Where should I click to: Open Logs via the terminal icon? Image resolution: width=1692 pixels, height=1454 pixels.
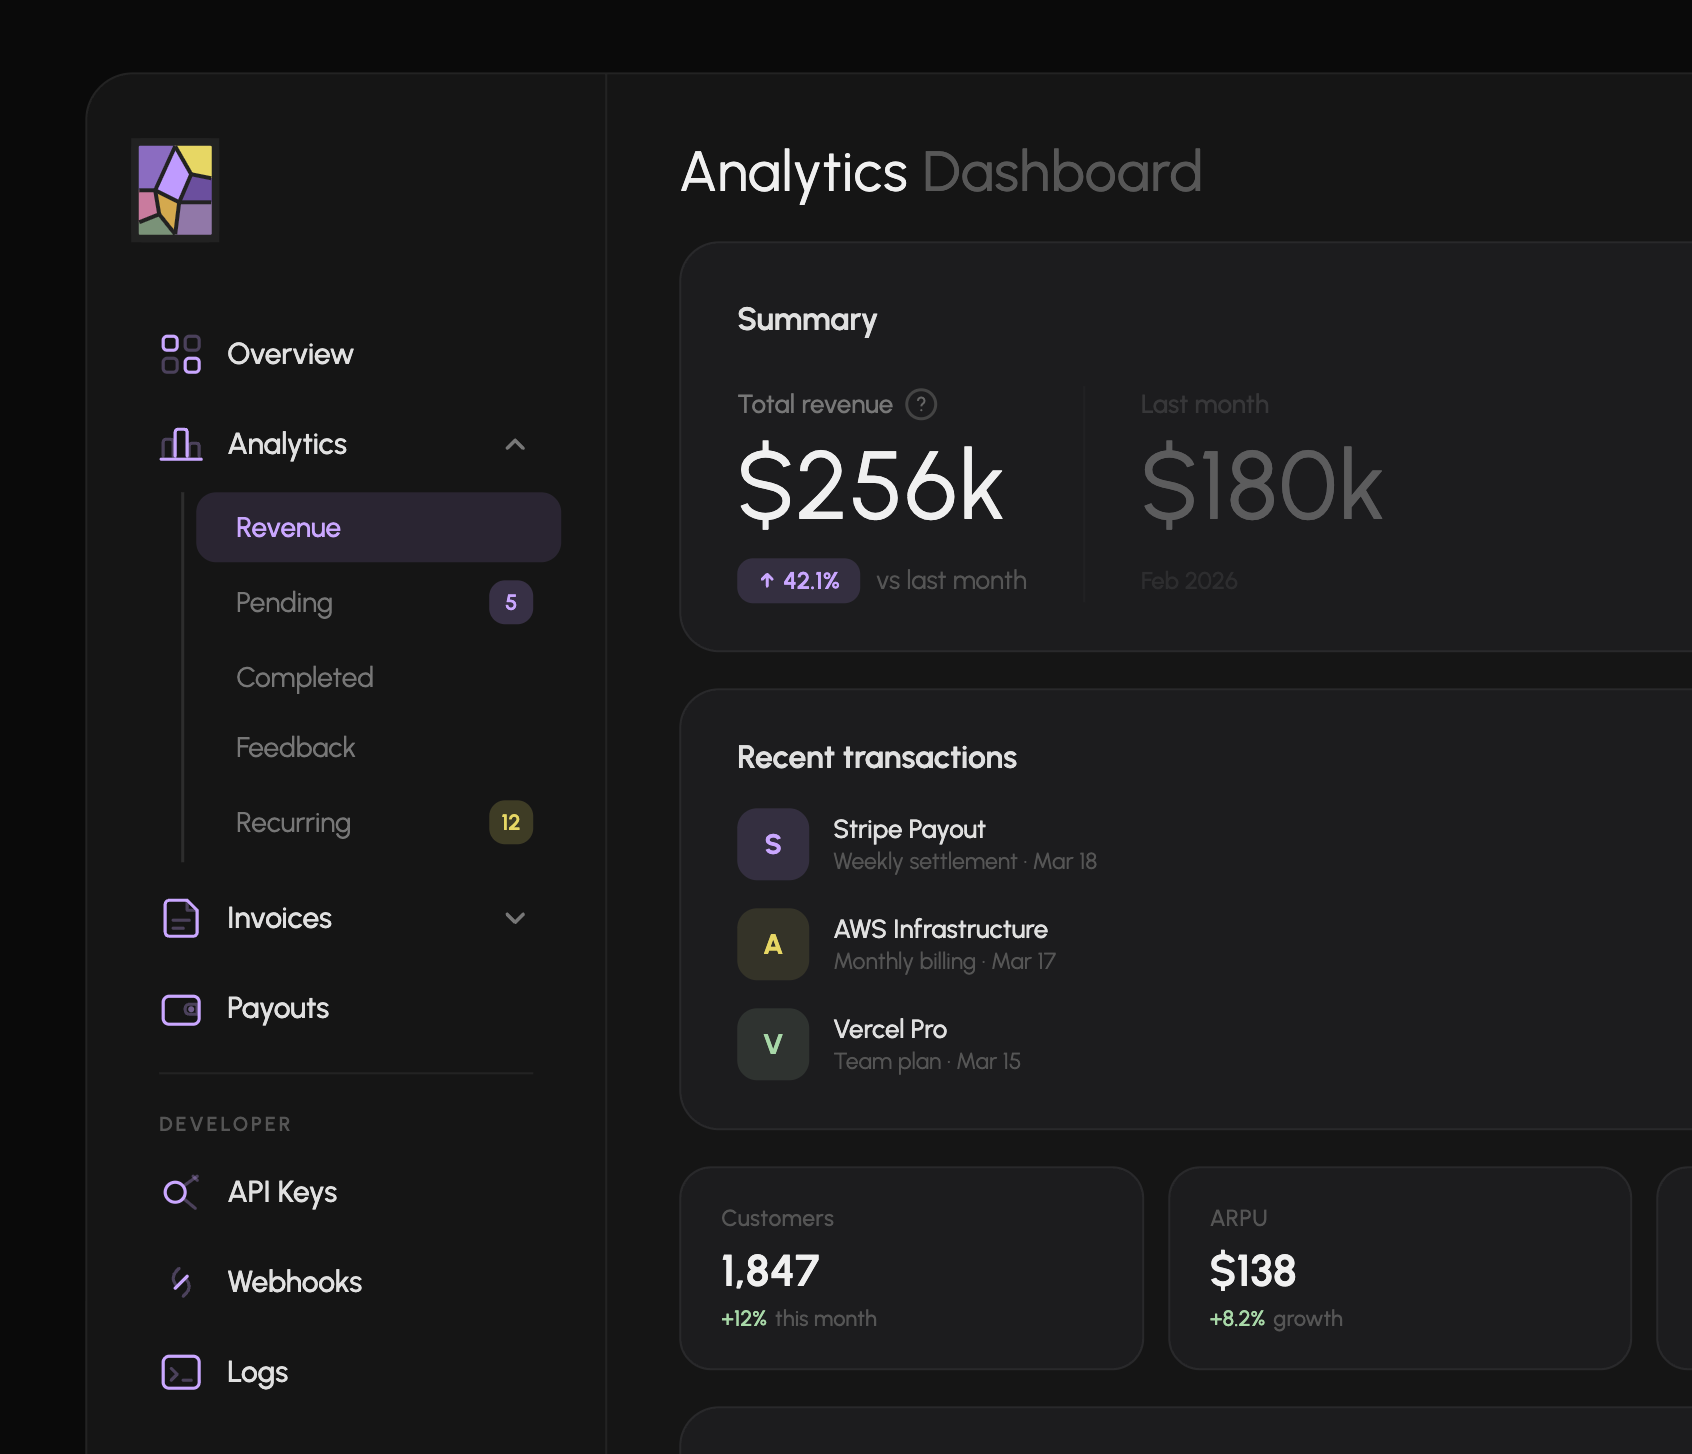(x=181, y=1372)
